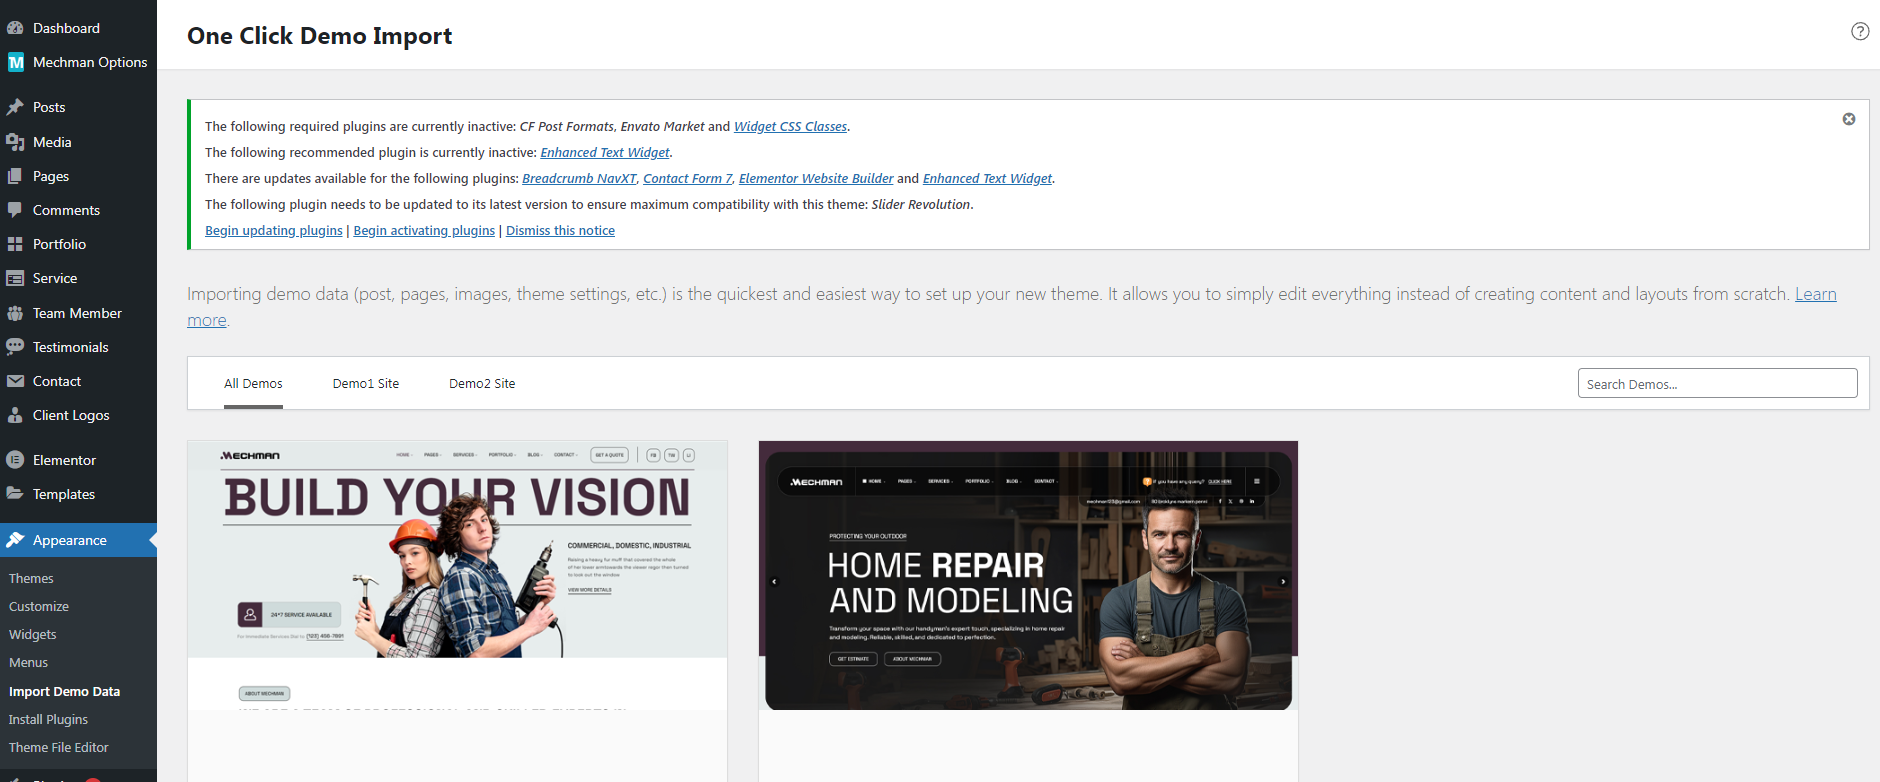The image size is (1880, 782).
Task: Open Templates folder icon in sidebar
Action: pos(15,494)
